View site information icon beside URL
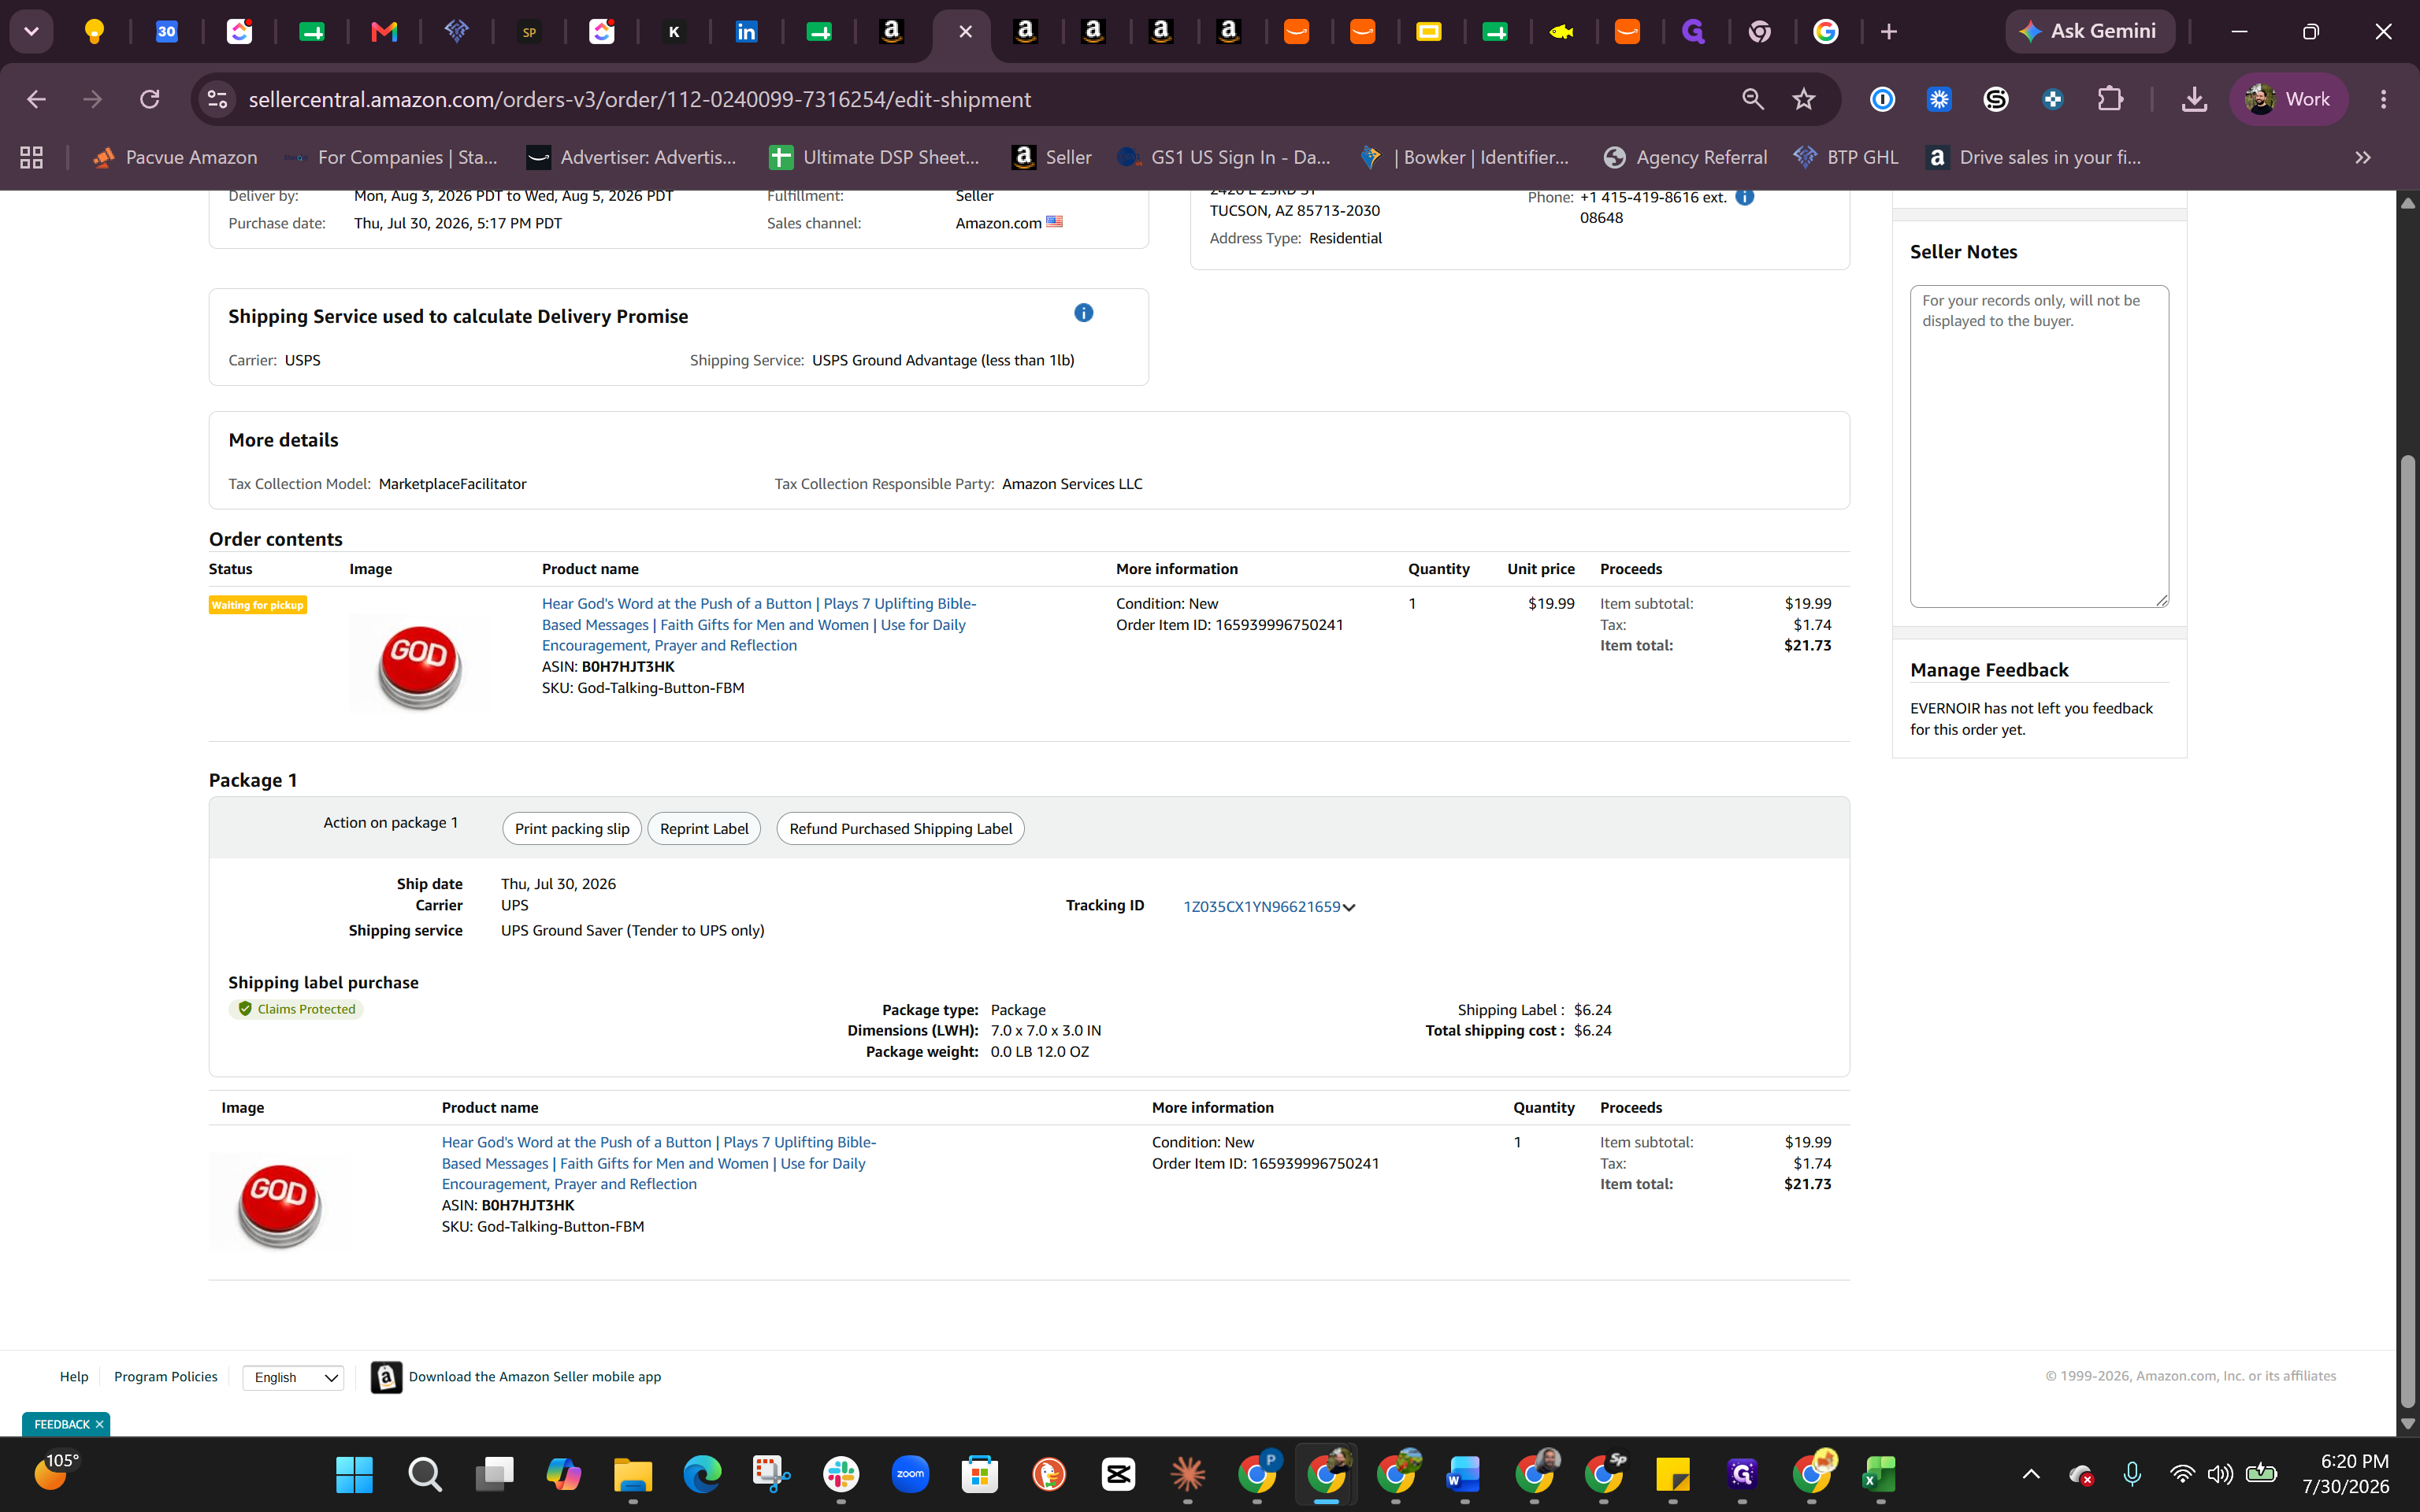This screenshot has width=2420, height=1512. [218, 99]
